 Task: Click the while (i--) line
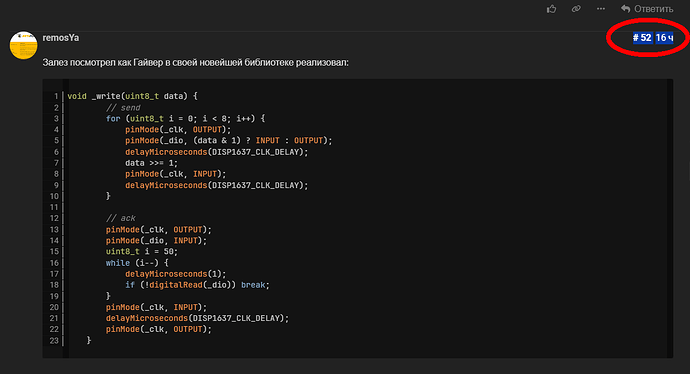(x=137, y=263)
